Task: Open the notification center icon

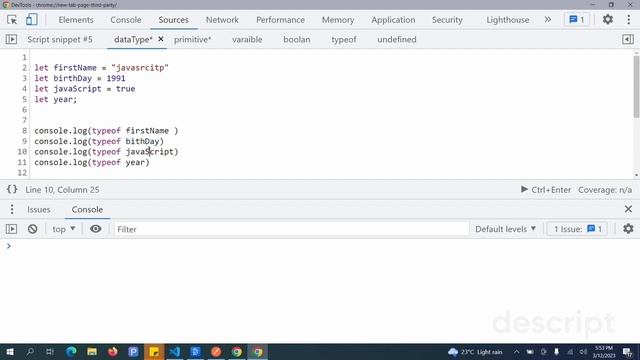Action: coord(628,352)
